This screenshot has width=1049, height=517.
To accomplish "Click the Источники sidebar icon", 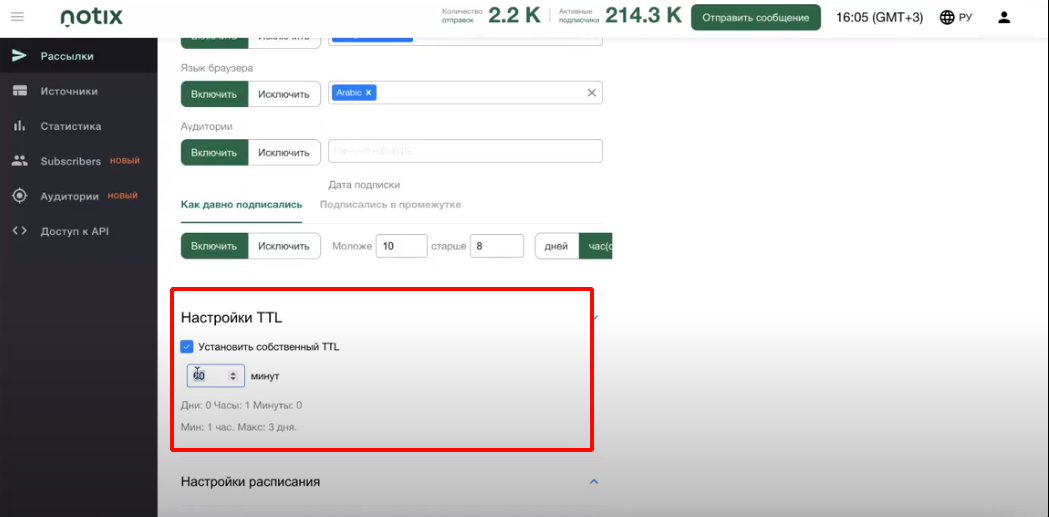I will click(x=19, y=91).
